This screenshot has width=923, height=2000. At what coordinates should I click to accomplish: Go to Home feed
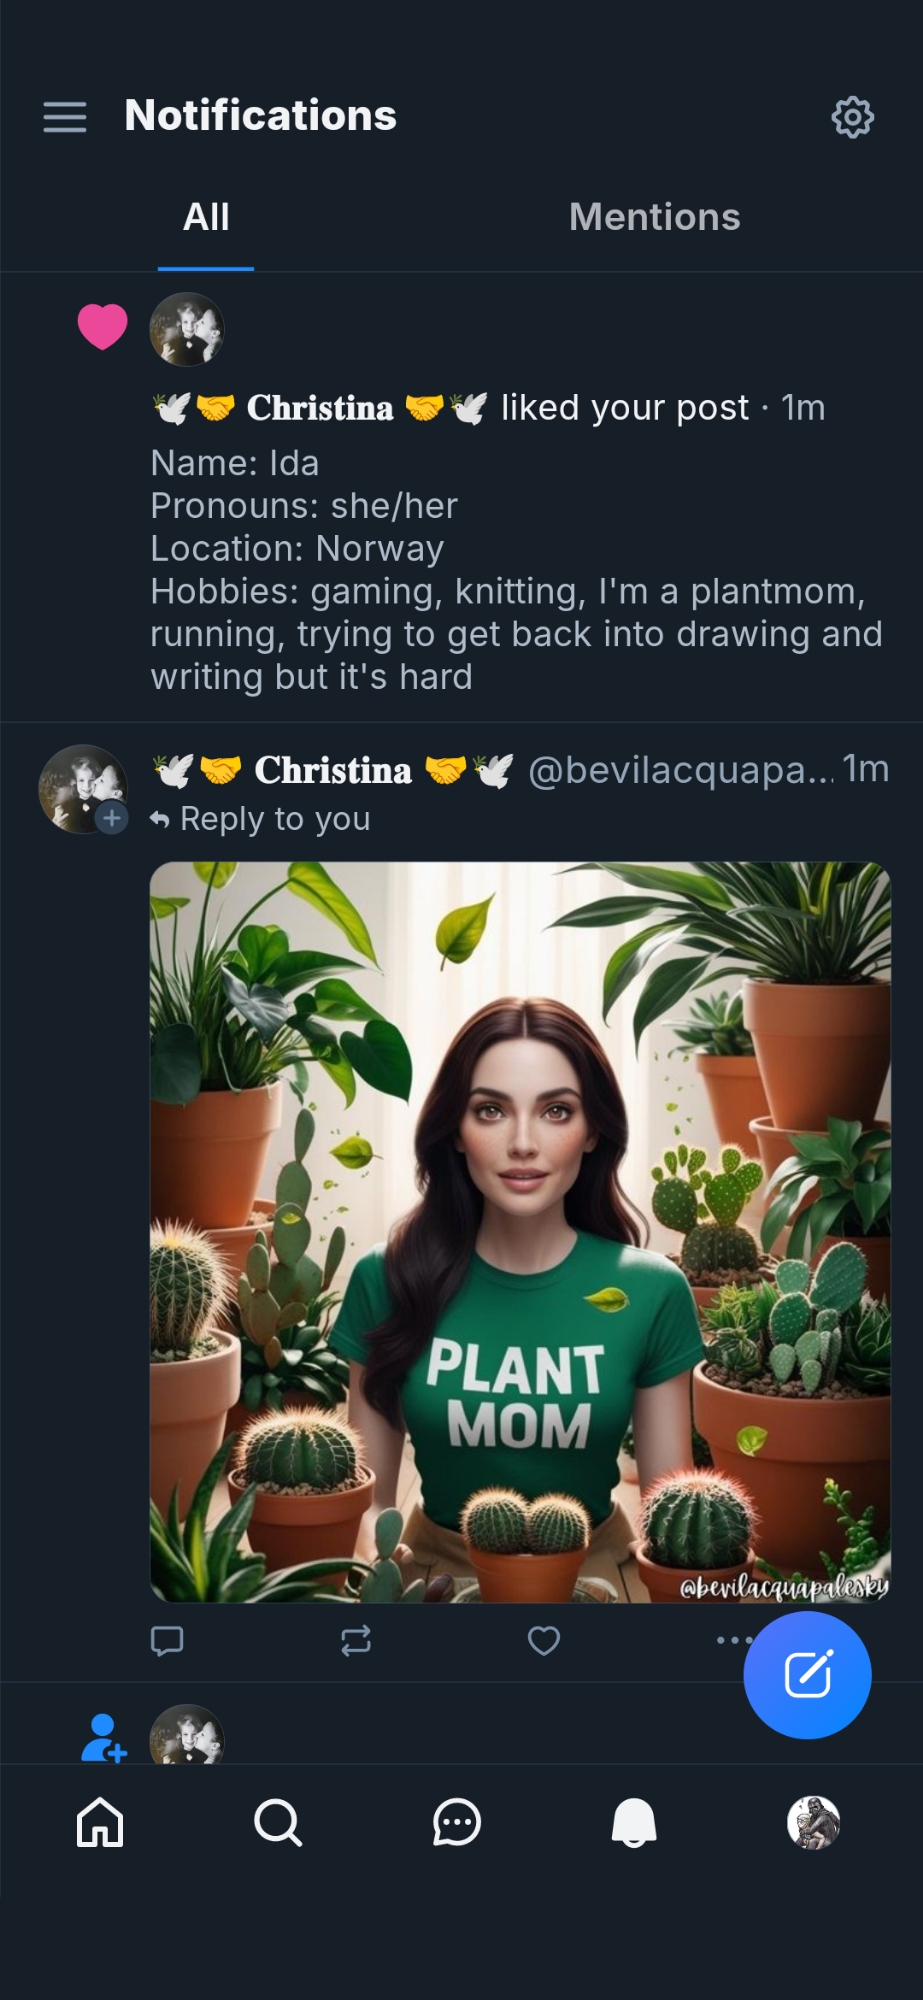tap(100, 1822)
